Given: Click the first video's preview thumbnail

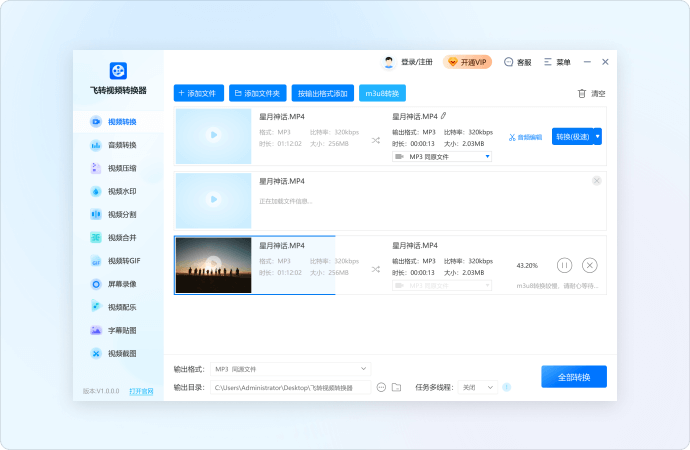Looking at the screenshot, I should 213,136.
